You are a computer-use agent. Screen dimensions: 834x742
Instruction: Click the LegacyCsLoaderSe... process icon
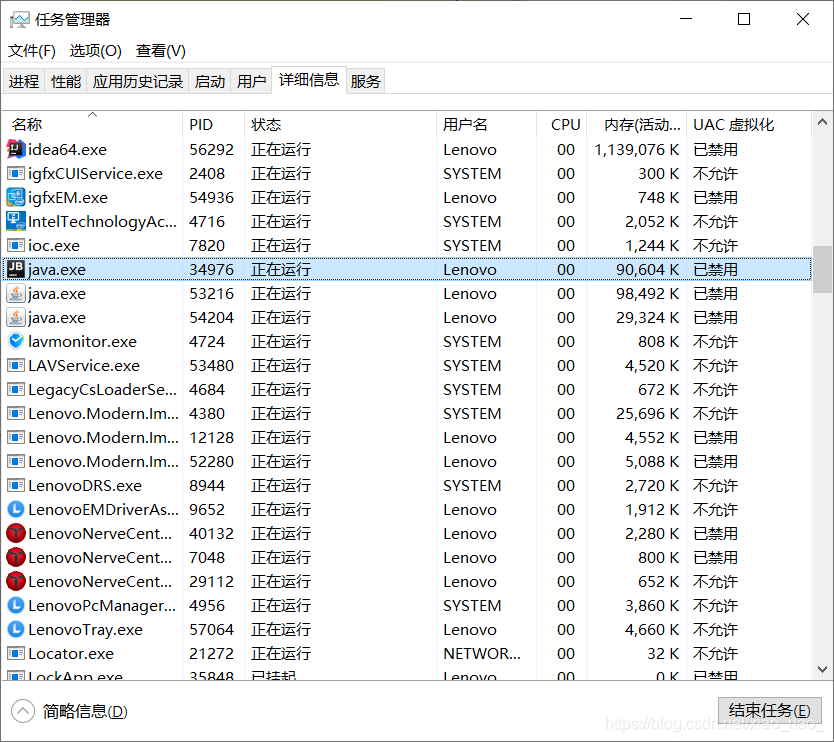(16, 389)
